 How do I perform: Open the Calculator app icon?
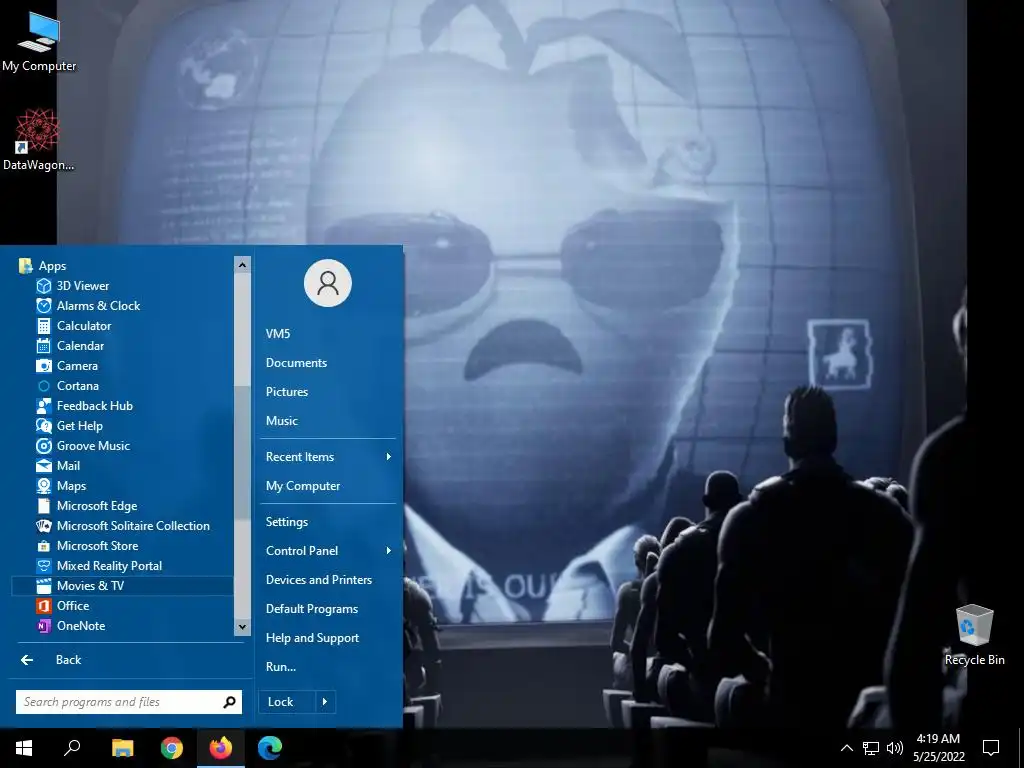(x=44, y=326)
